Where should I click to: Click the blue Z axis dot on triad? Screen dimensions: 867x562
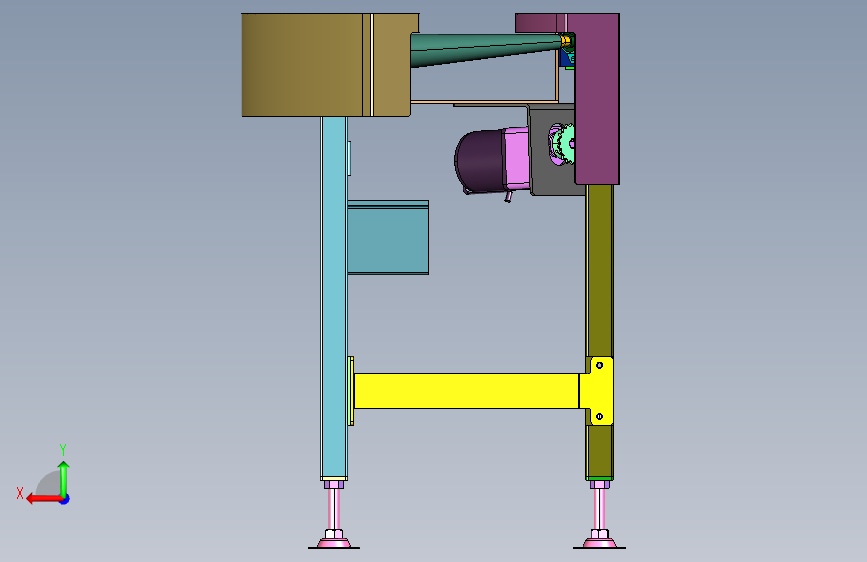point(65,499)
